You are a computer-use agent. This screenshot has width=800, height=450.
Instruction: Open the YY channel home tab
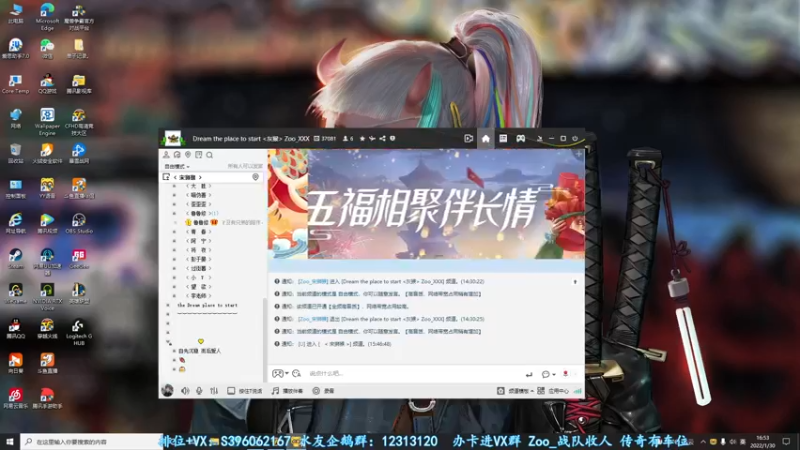click(x=485, y=138)
